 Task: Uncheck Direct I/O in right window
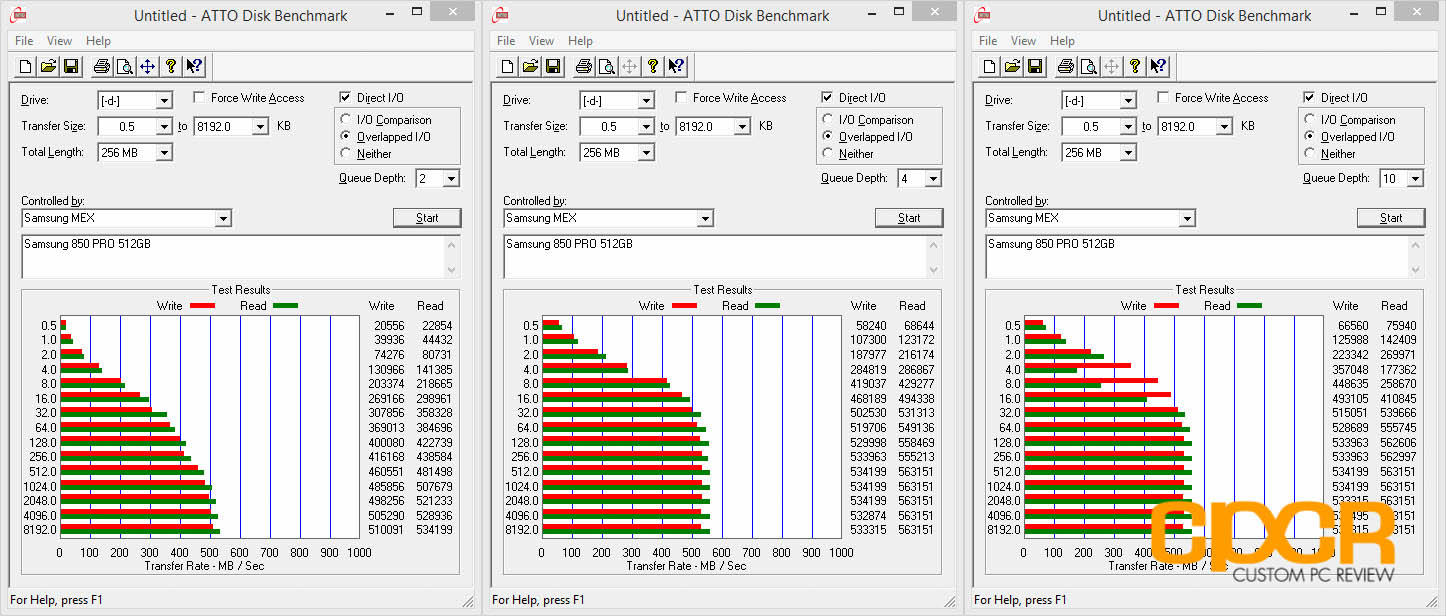1309,98
